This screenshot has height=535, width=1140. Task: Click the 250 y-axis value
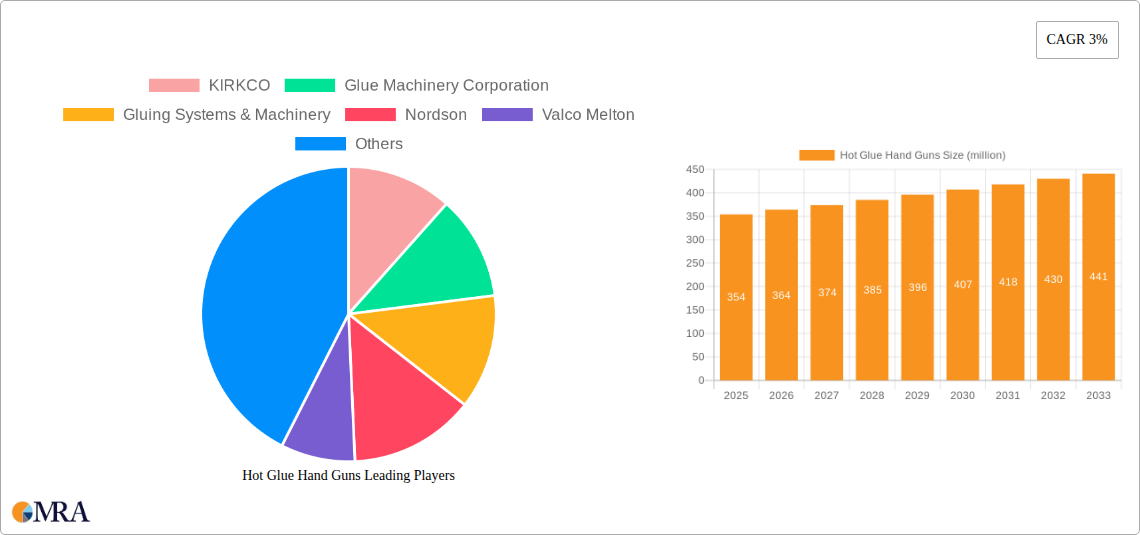(x=695, y=263)
